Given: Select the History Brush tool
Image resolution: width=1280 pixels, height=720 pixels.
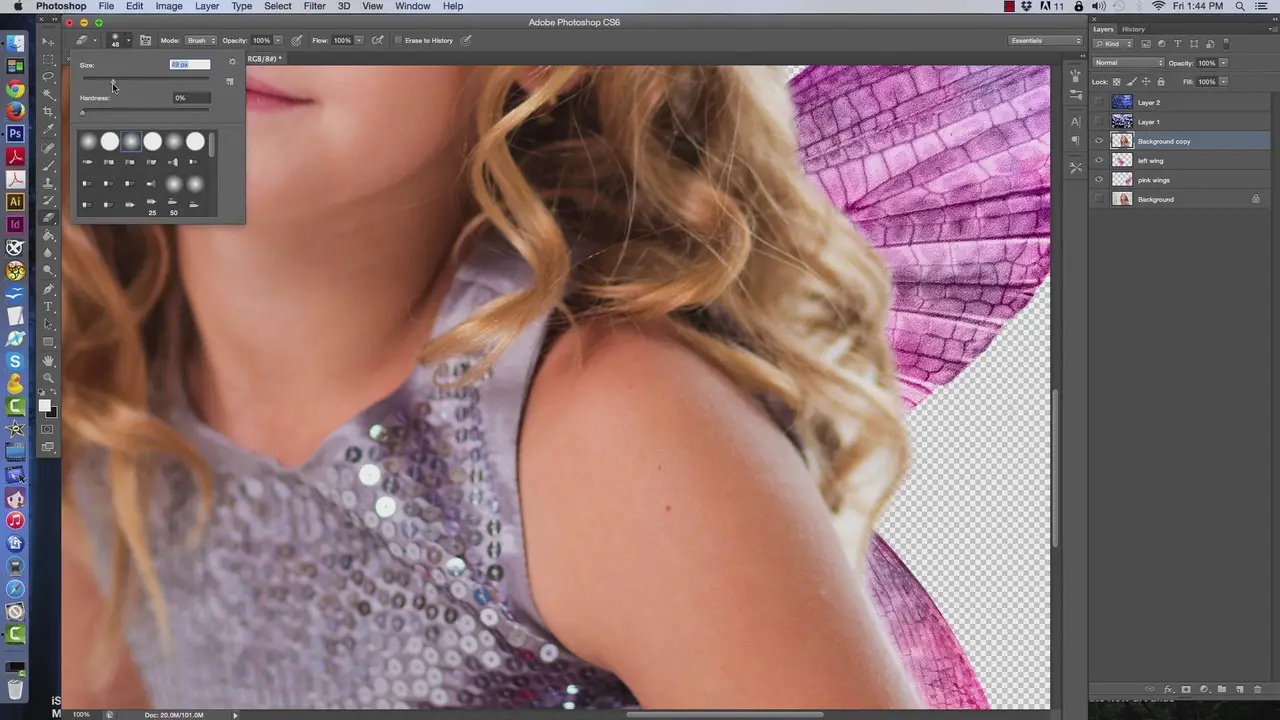Looking at the screenshot, I should 47,200.
